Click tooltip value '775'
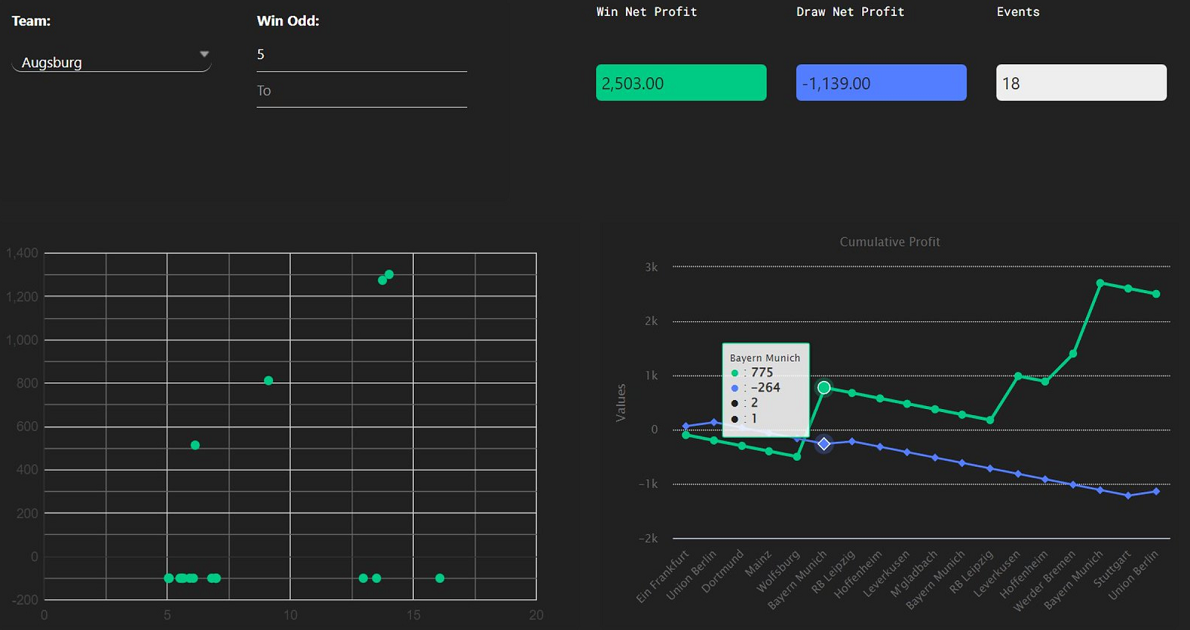The width and height of the screenshot is (1190, 630). pos(762,373)
